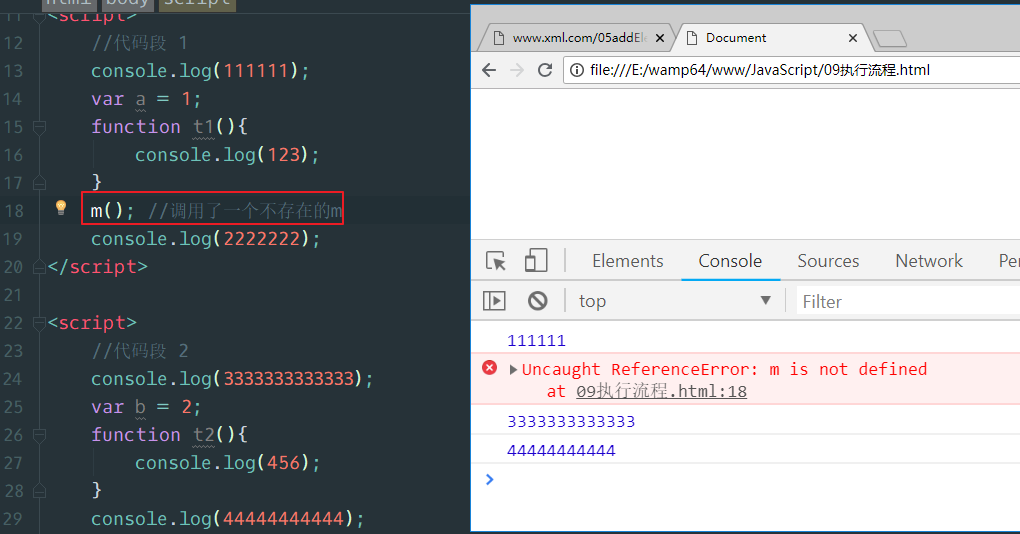Click the console.log(456) statement
The height and width of the screenshot is (534, 1020).
click(227, 462)
